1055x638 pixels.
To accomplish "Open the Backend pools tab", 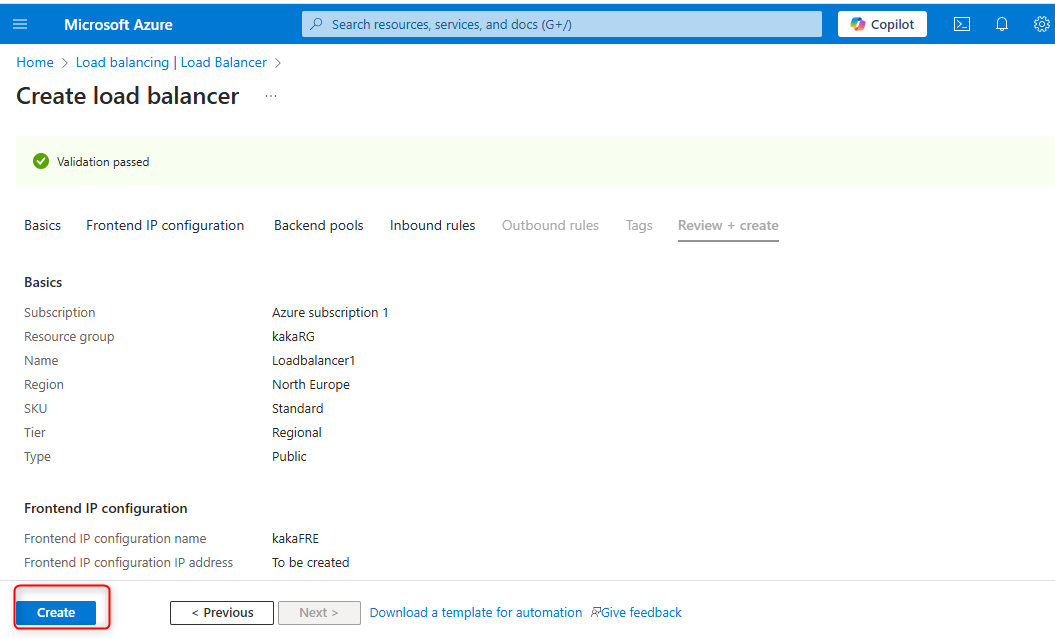I will [318, 225].
